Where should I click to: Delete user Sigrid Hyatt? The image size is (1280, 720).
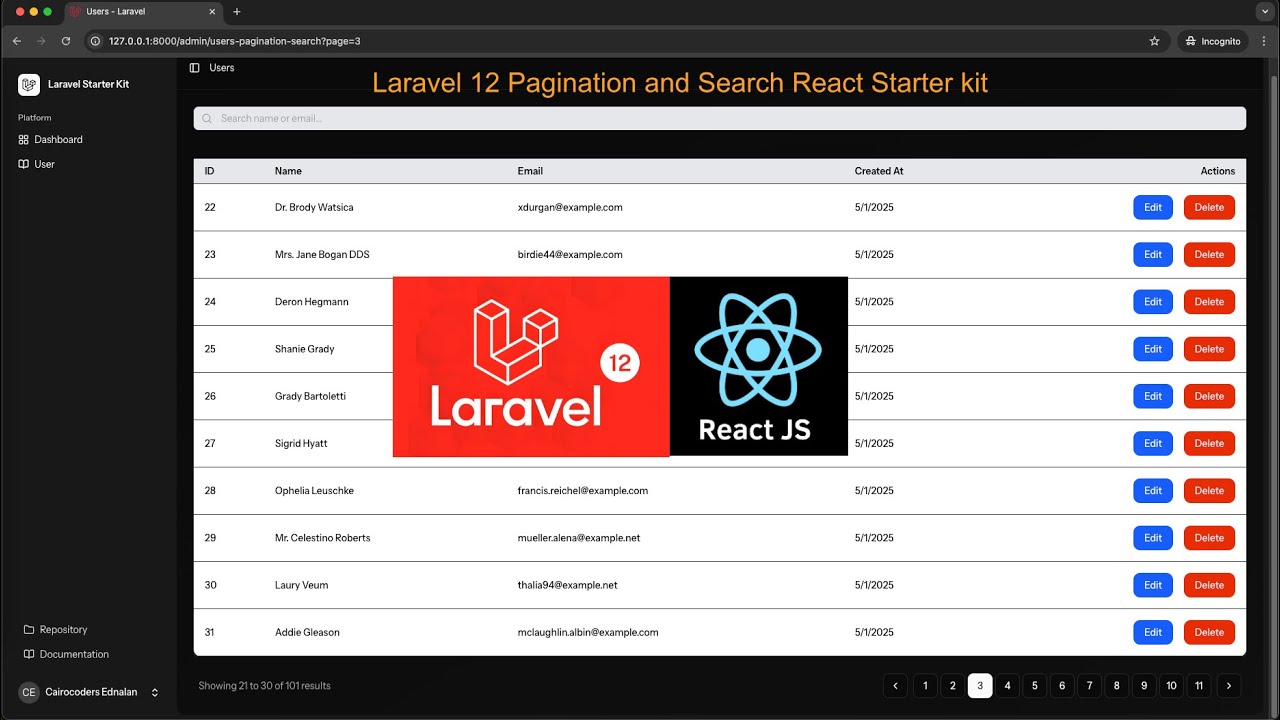pos(1209,443)
